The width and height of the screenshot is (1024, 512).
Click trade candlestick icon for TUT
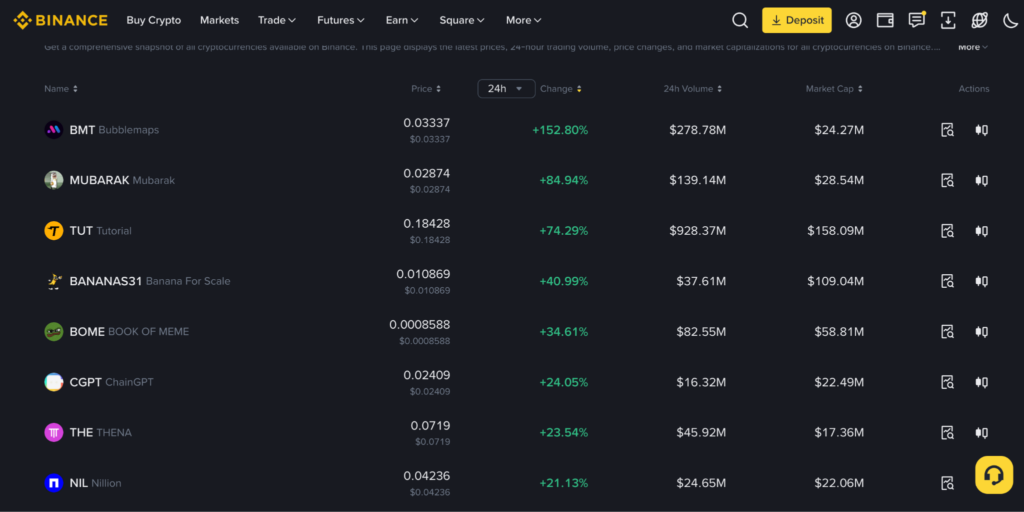[981, 231]
